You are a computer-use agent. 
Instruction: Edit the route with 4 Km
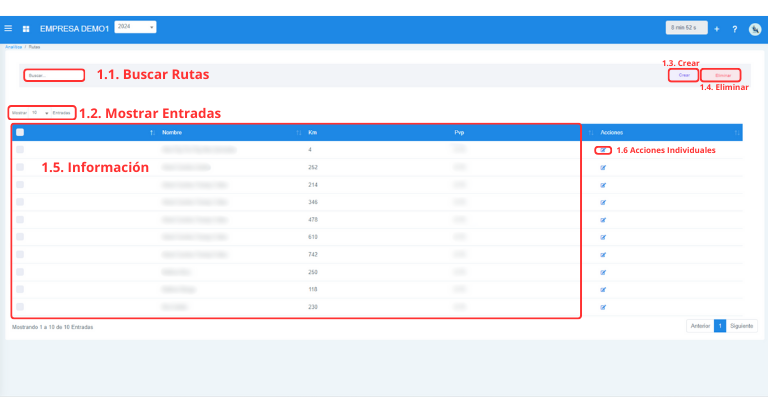(603, 150)
